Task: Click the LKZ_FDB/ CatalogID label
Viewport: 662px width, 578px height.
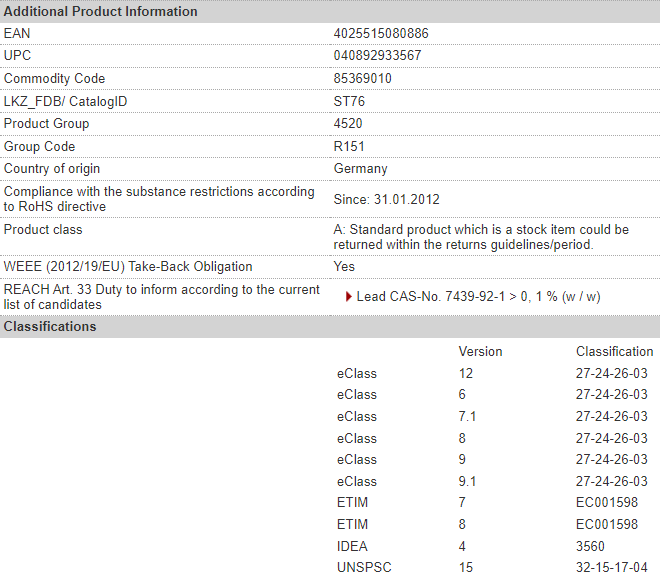Action: pos(65,101)
